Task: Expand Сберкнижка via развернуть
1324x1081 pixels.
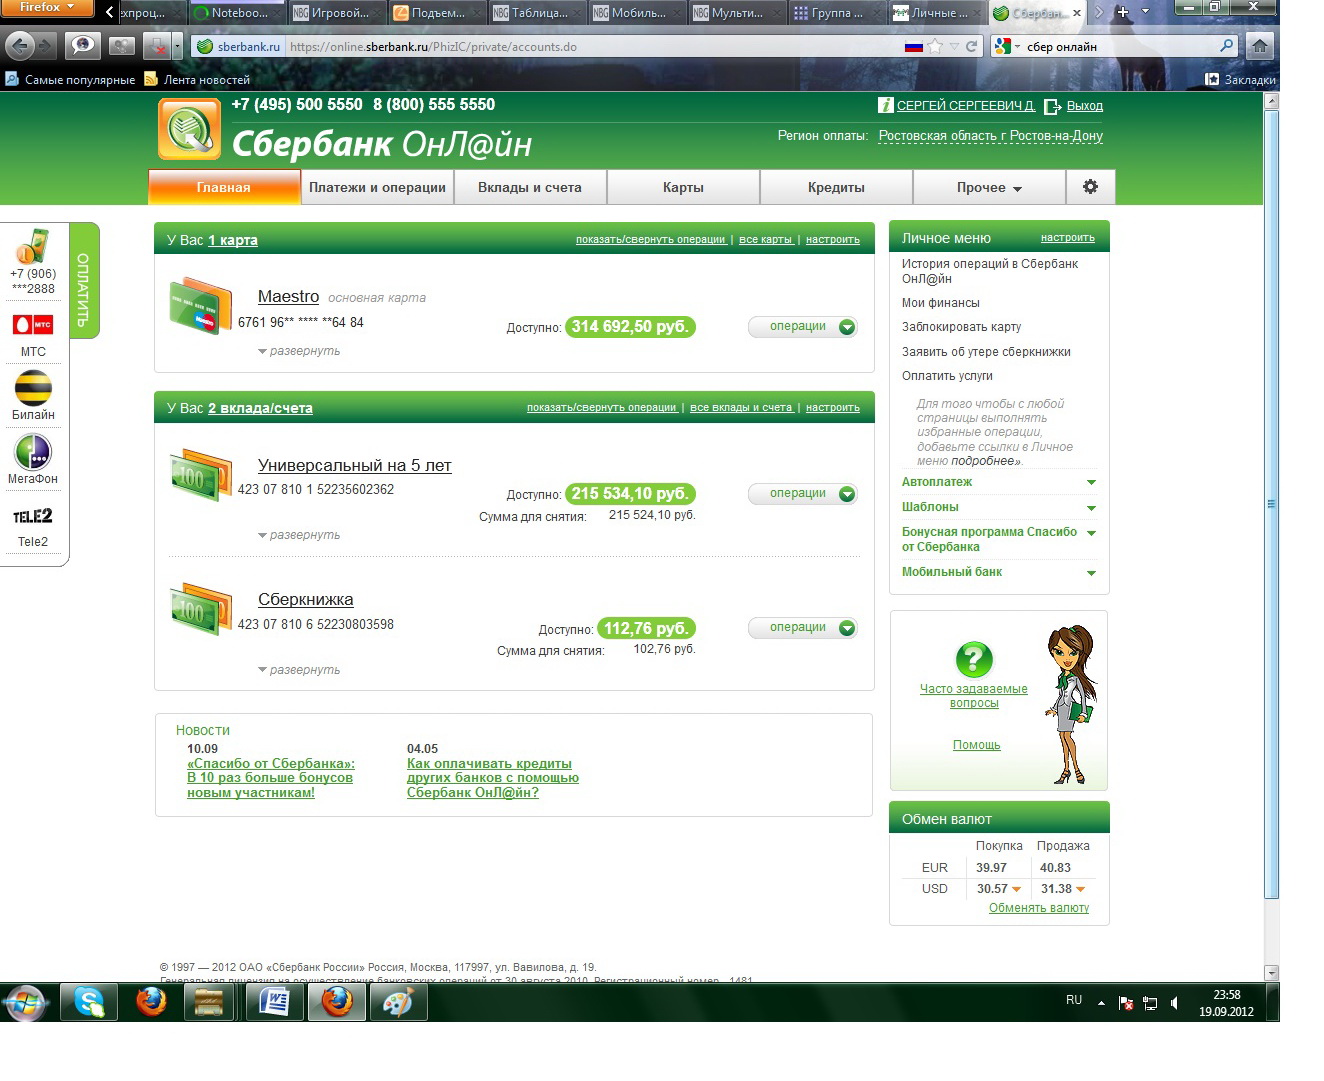Action: pyautogui.click(x=299, y=670)
